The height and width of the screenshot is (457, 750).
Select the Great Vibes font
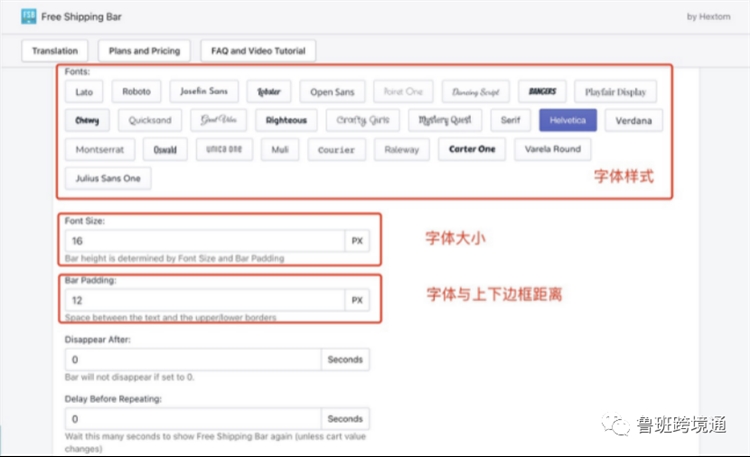[x=219, y=120]
